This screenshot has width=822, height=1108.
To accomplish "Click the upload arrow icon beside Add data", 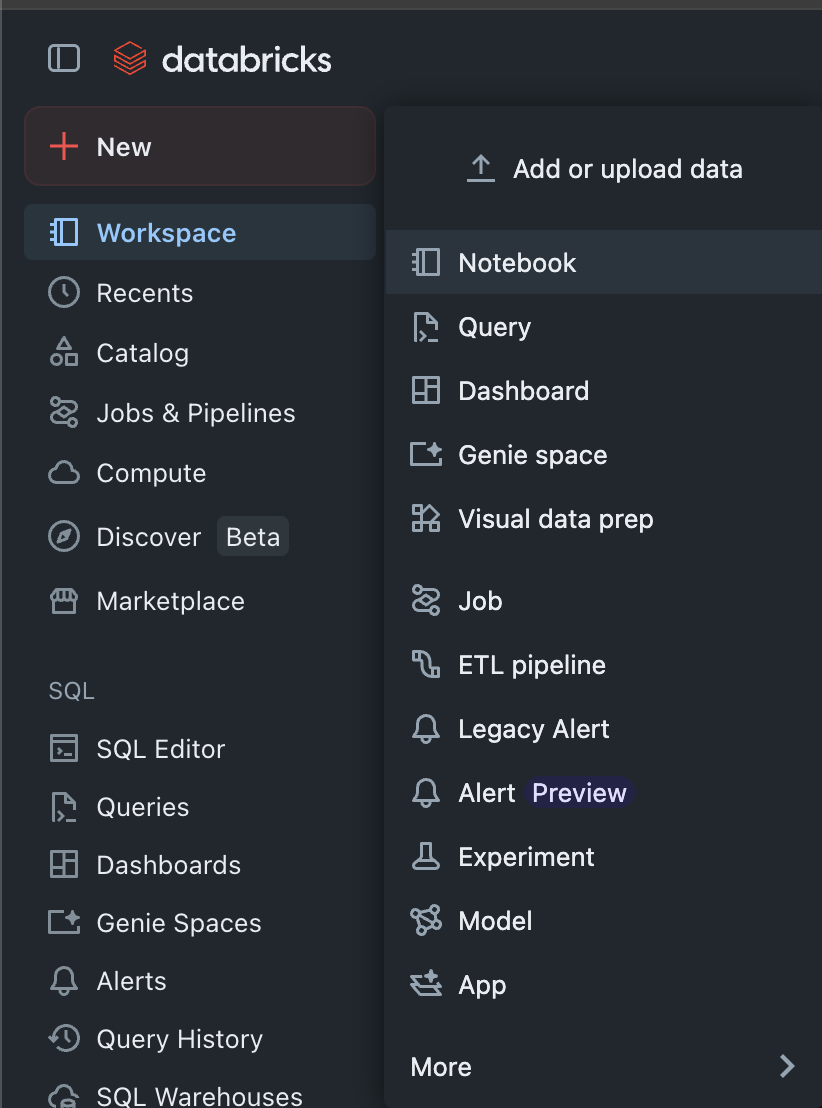I will pos(481,168).
